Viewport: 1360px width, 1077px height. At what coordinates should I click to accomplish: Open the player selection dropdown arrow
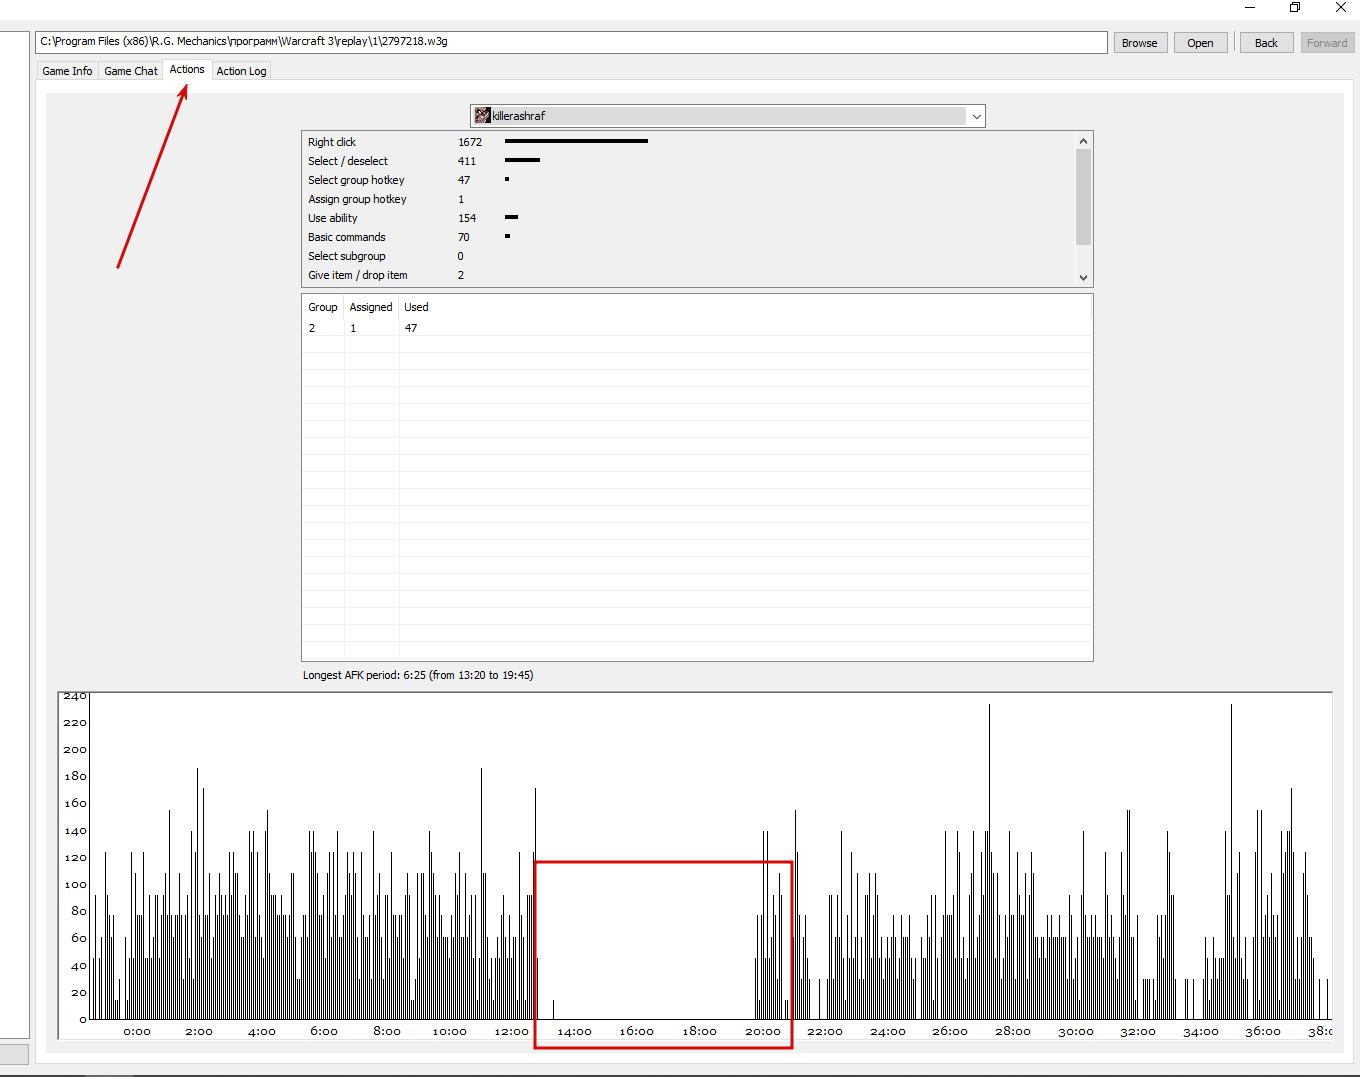[x=976, y=116]
